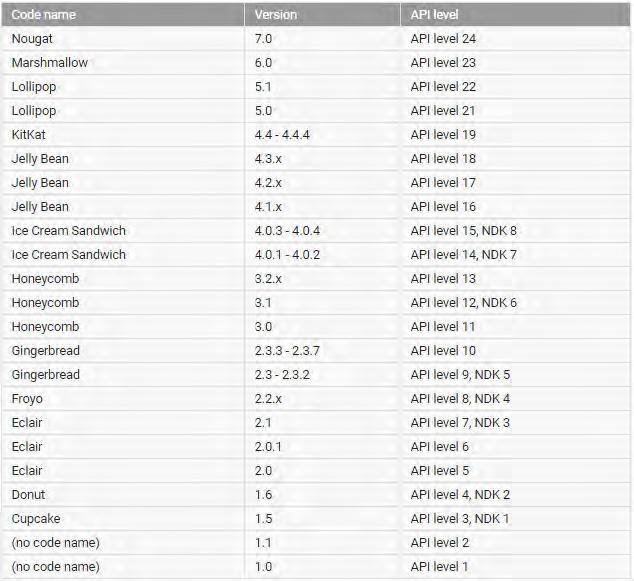Click the Donut code name cell
The image size is (634, 581).
(x=123, y=495)
